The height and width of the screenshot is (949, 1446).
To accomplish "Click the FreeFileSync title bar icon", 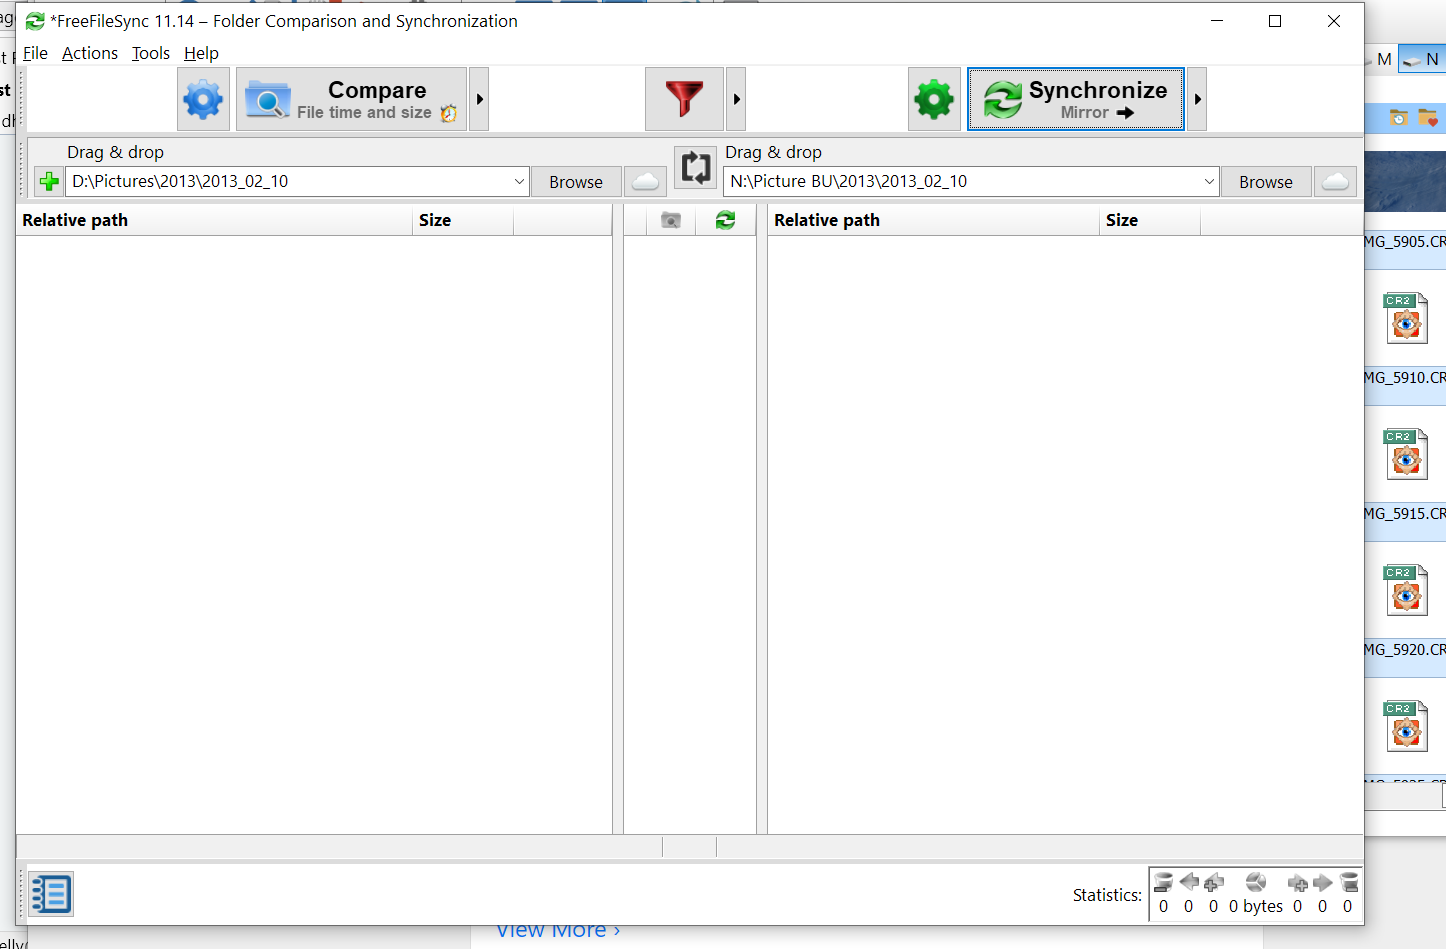I will [x=35, y=21].
